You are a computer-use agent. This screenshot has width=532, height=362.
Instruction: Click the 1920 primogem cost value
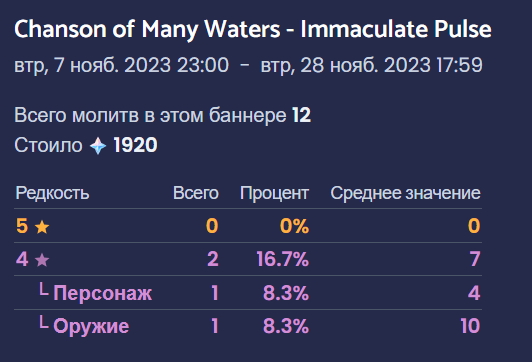pyautogui.click(x=135, y=145)
